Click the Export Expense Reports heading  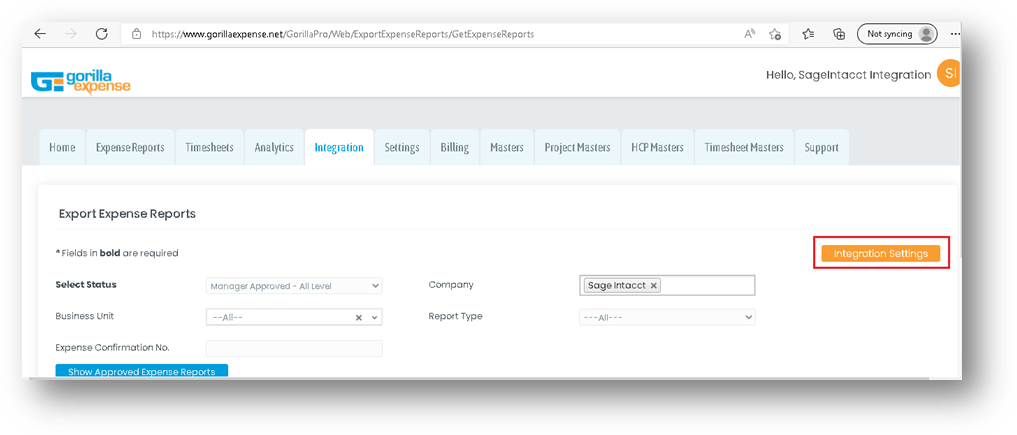(x=127, y=213)
